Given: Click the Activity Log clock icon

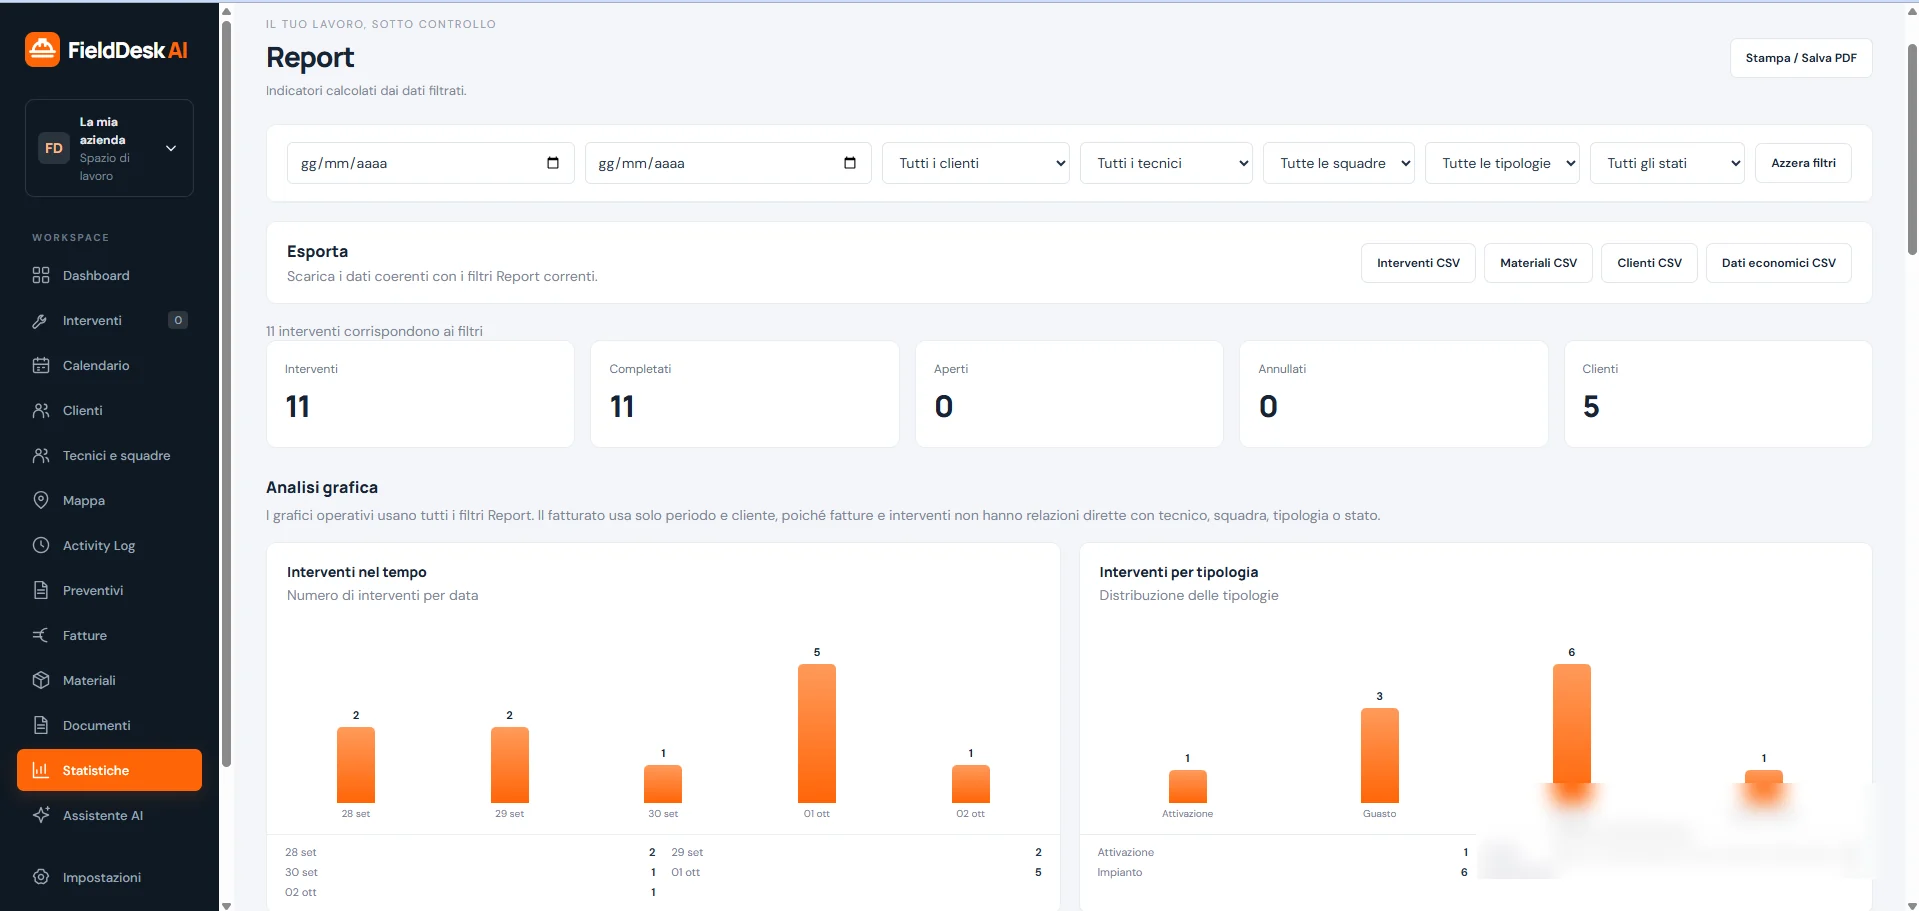Looking at the screenshot, I should pyautogui.click(x=41, y=545).
